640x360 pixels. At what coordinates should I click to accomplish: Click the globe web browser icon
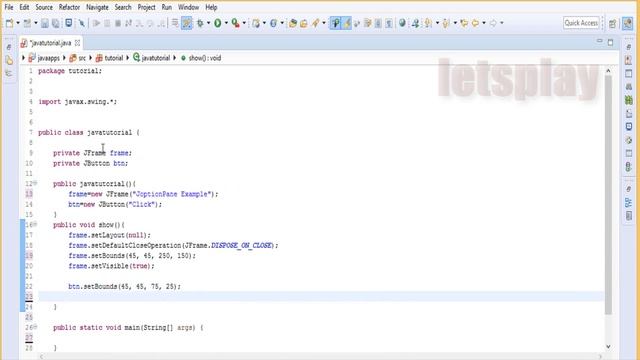point(402,23)
